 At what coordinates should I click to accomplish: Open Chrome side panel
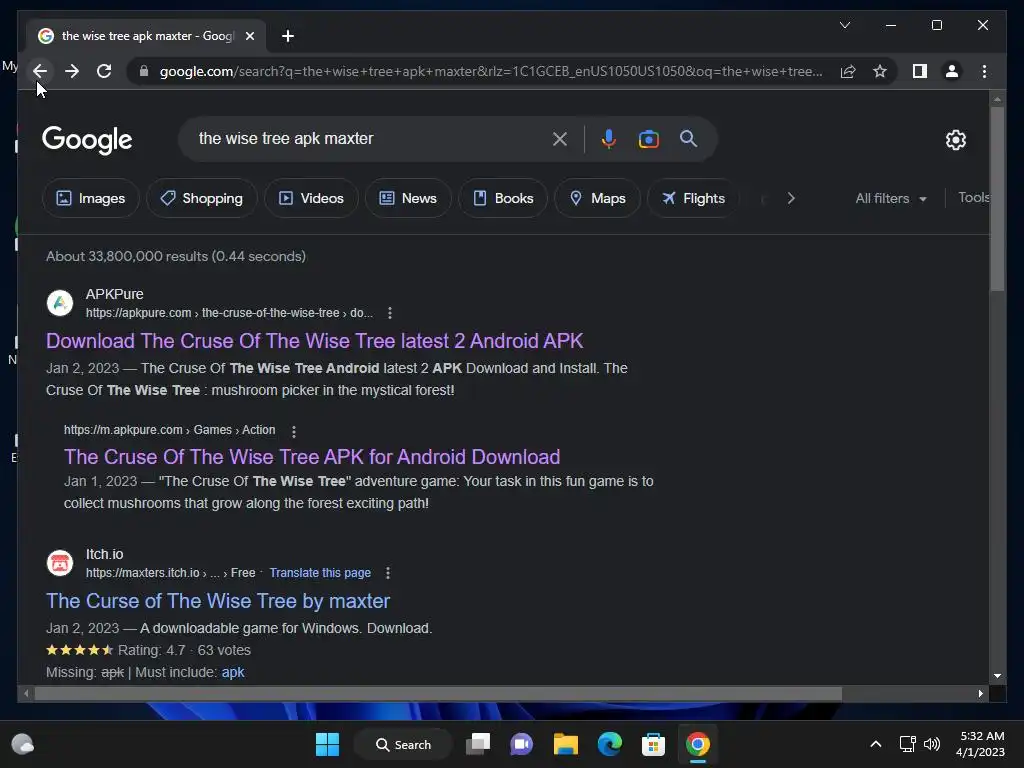(x=920, y=71)
